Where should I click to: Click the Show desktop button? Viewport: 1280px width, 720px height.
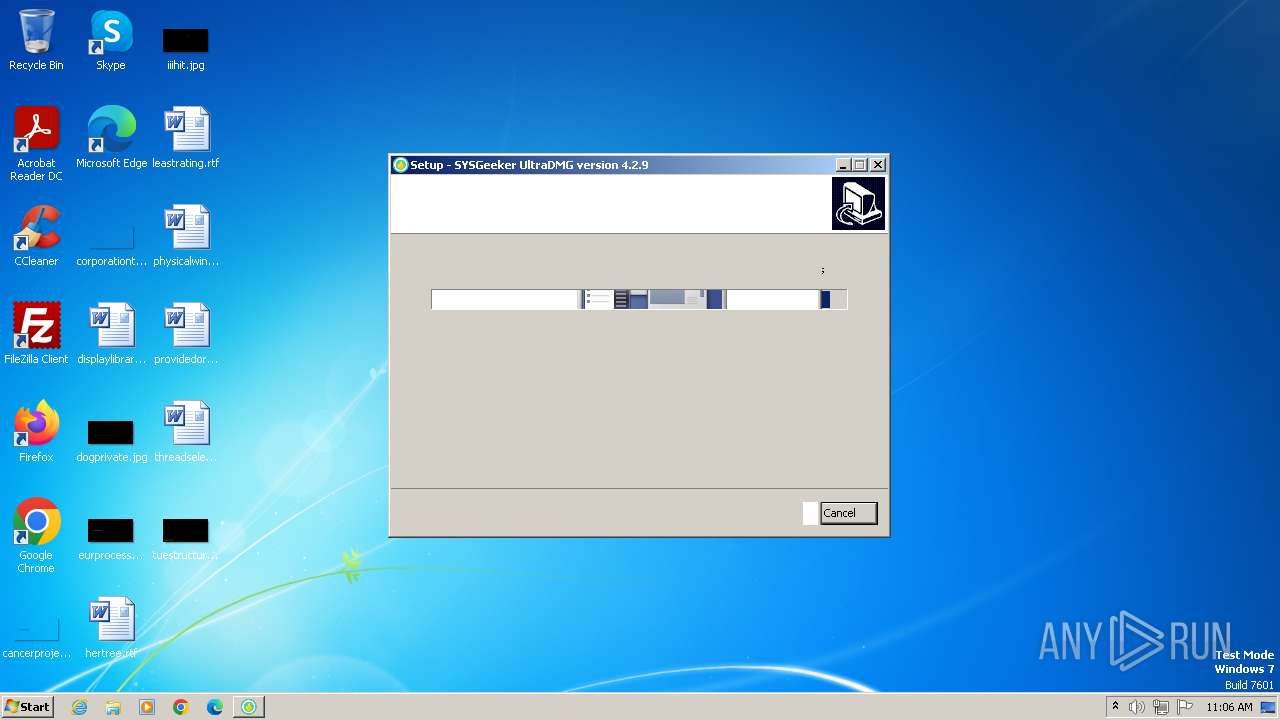pyautogui.click(x=1269, y=707)
